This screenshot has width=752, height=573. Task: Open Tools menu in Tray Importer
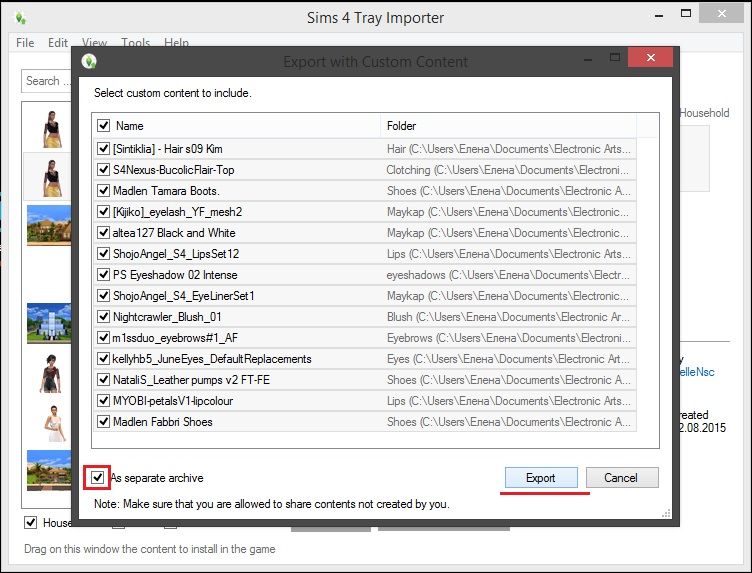pos(136,43)
